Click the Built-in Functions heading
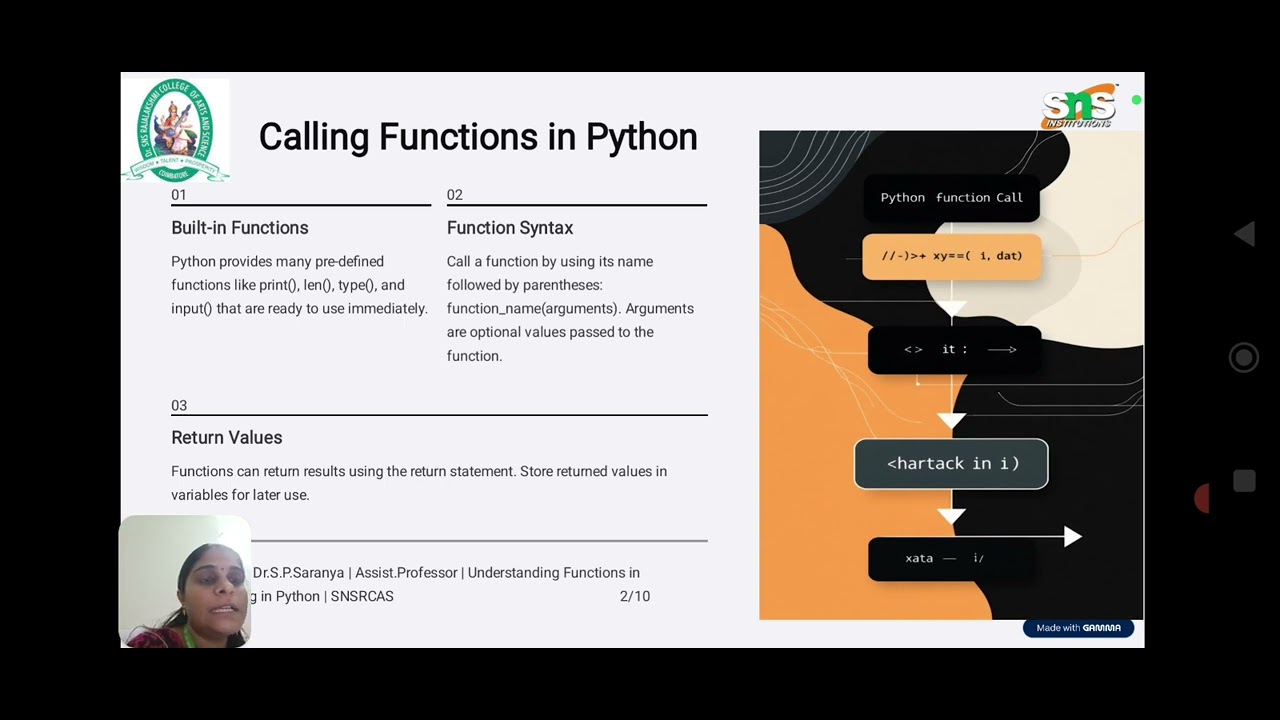 [240, 228]
